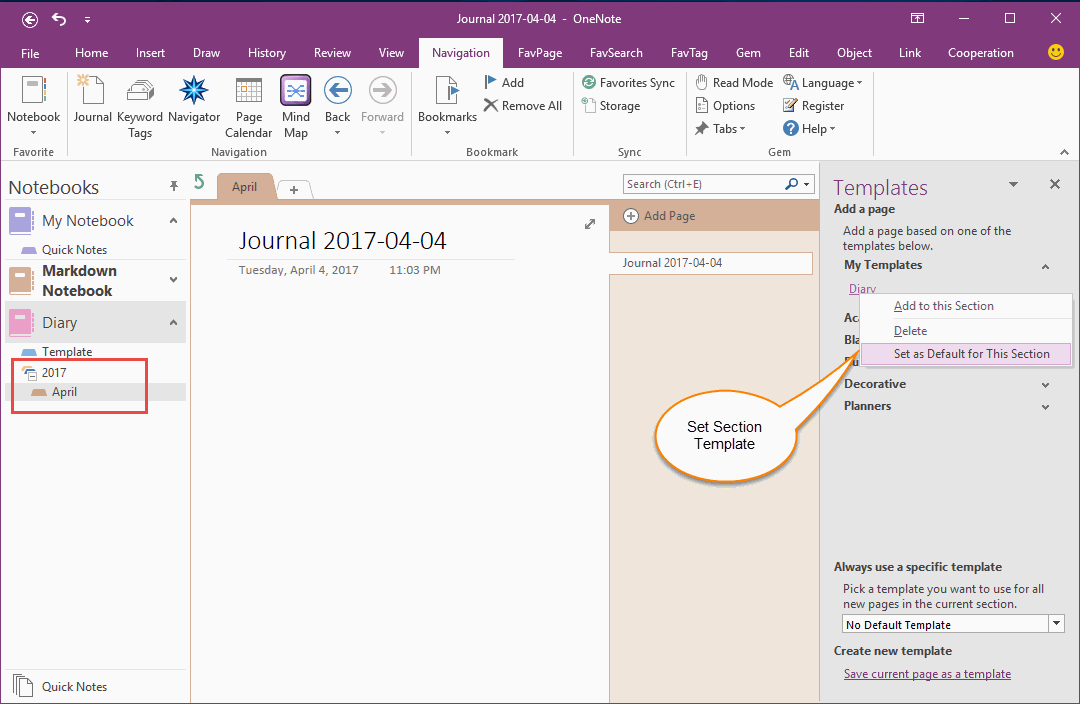This screenshot has width=1080, height=704.
Task: Open the Page Calendar
Action: (249, 107)
